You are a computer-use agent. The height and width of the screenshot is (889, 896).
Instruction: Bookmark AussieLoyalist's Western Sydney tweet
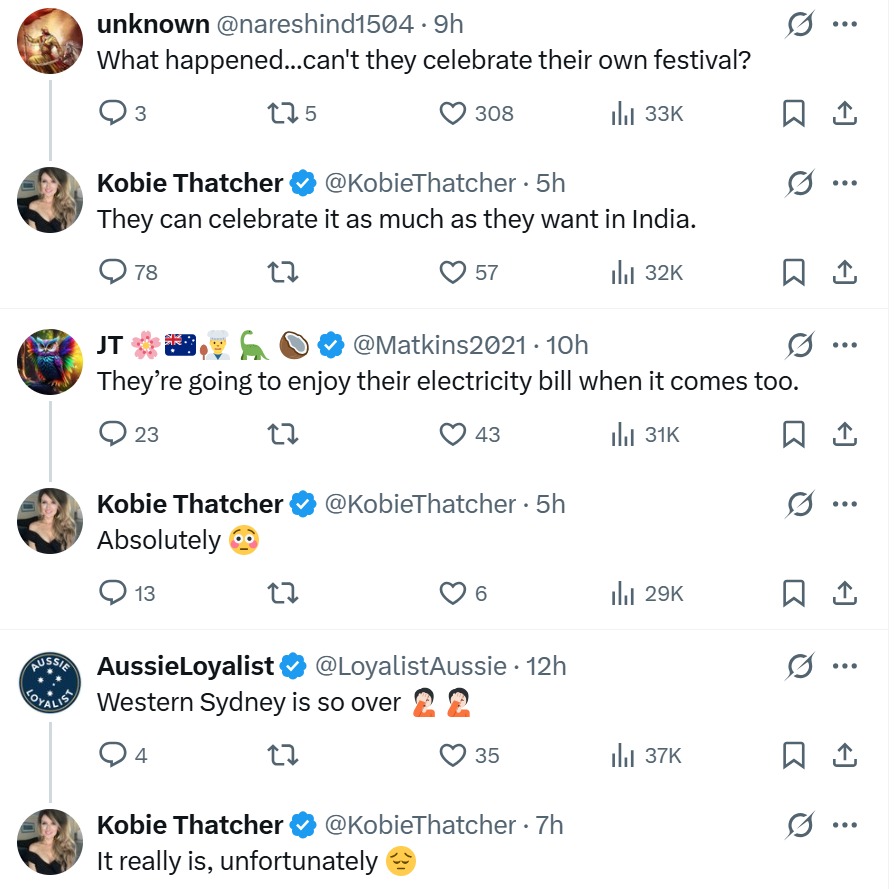point(793,755)
